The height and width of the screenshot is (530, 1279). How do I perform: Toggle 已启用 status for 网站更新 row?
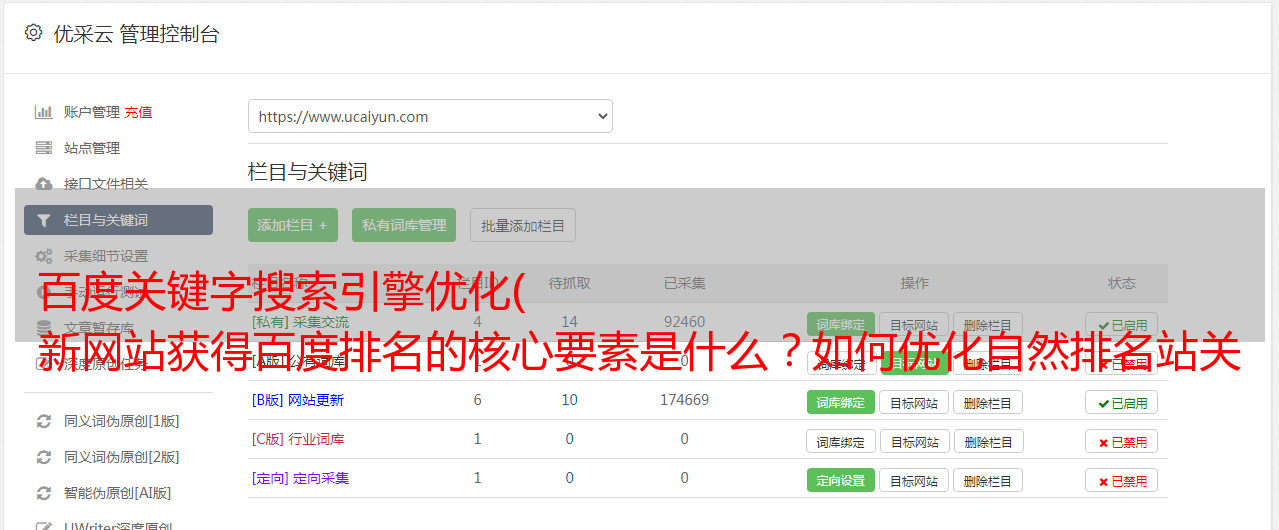point(1122,402)
